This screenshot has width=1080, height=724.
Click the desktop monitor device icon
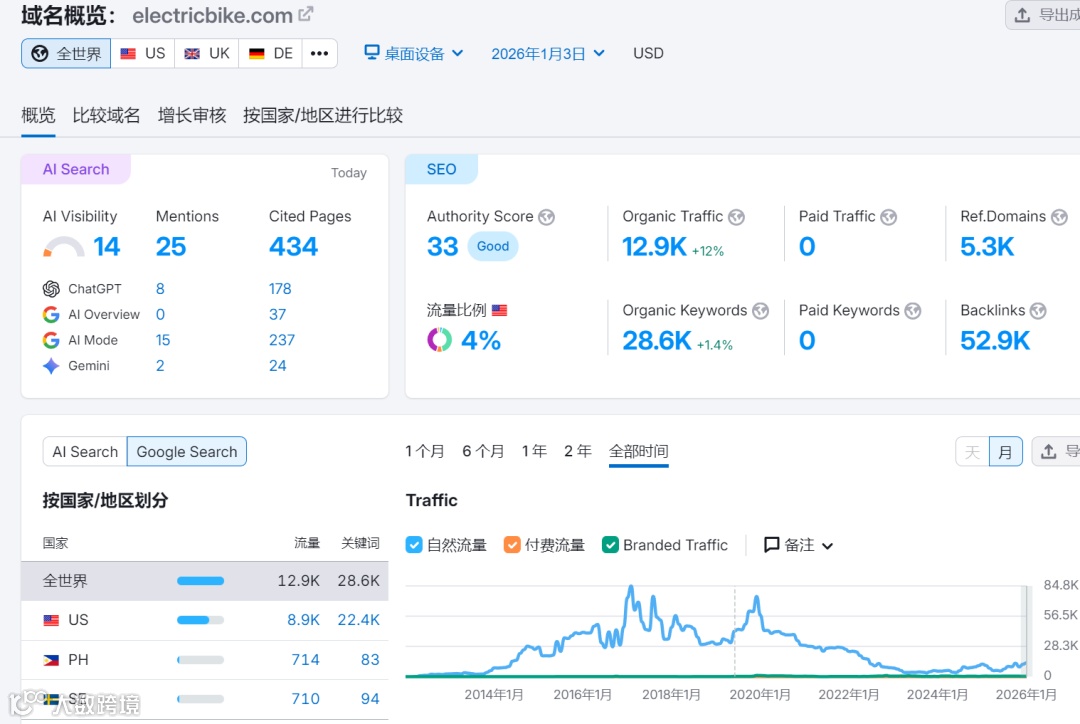click(372, 52)
